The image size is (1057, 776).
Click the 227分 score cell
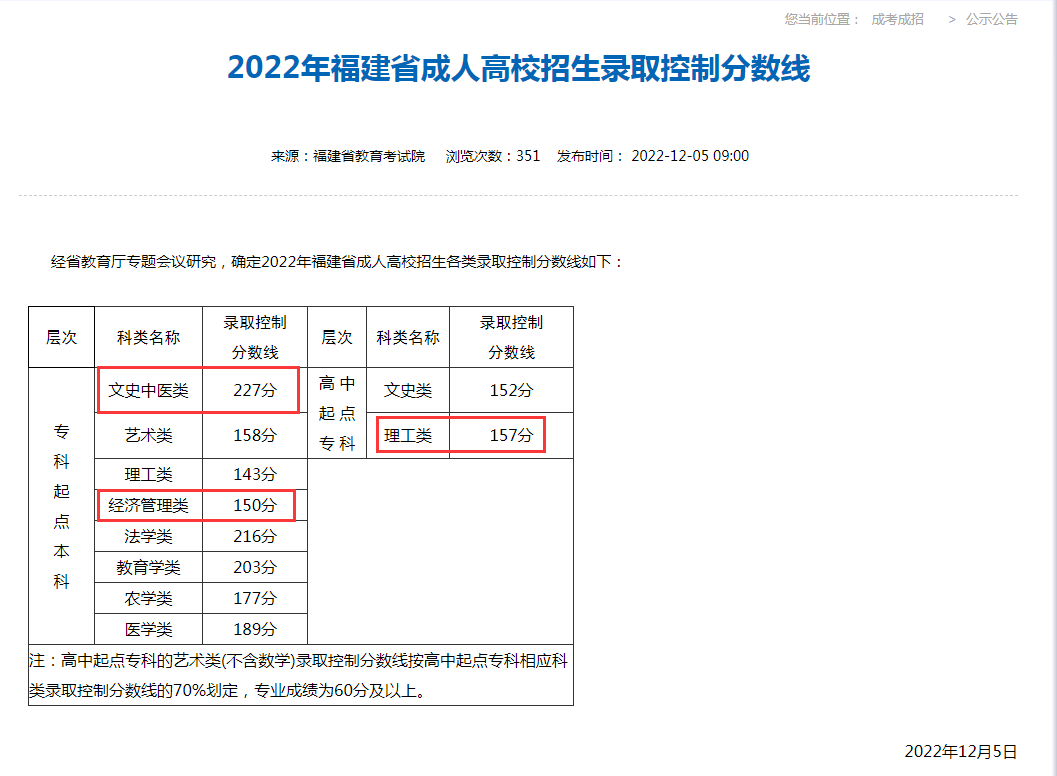click(254, 390)
